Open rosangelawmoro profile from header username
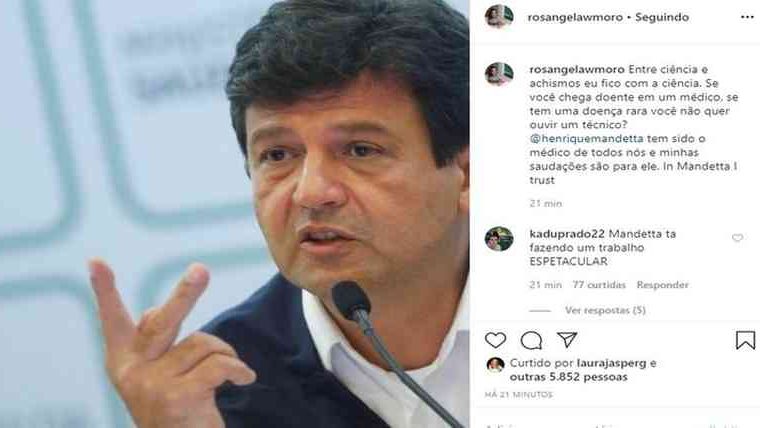The width and height of the screenshot is (760, 428). point(575,17)
